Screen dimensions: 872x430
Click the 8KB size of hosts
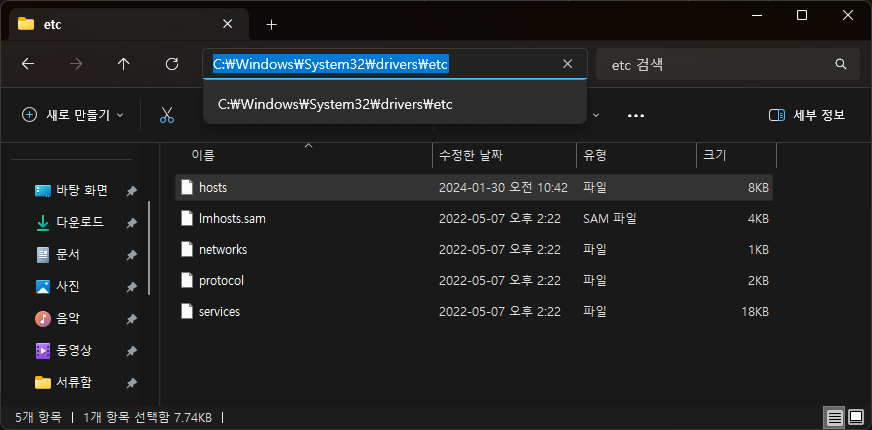(758, 187)
